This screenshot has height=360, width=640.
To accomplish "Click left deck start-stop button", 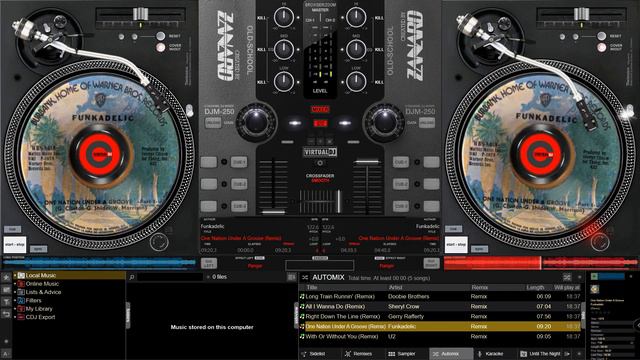I will point(15,245).
